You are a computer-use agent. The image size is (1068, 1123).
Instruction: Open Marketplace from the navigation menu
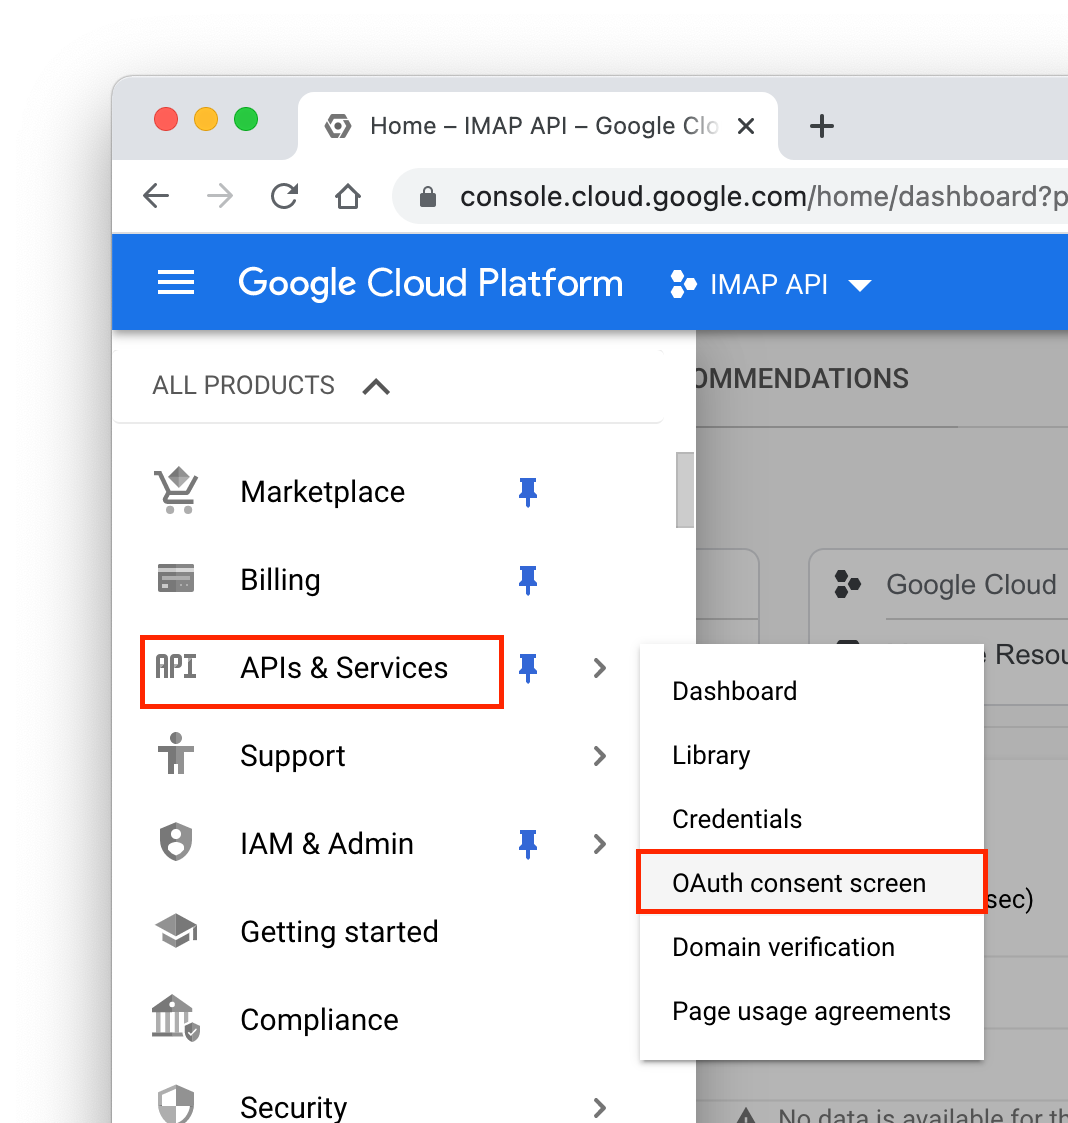[322, 492]
